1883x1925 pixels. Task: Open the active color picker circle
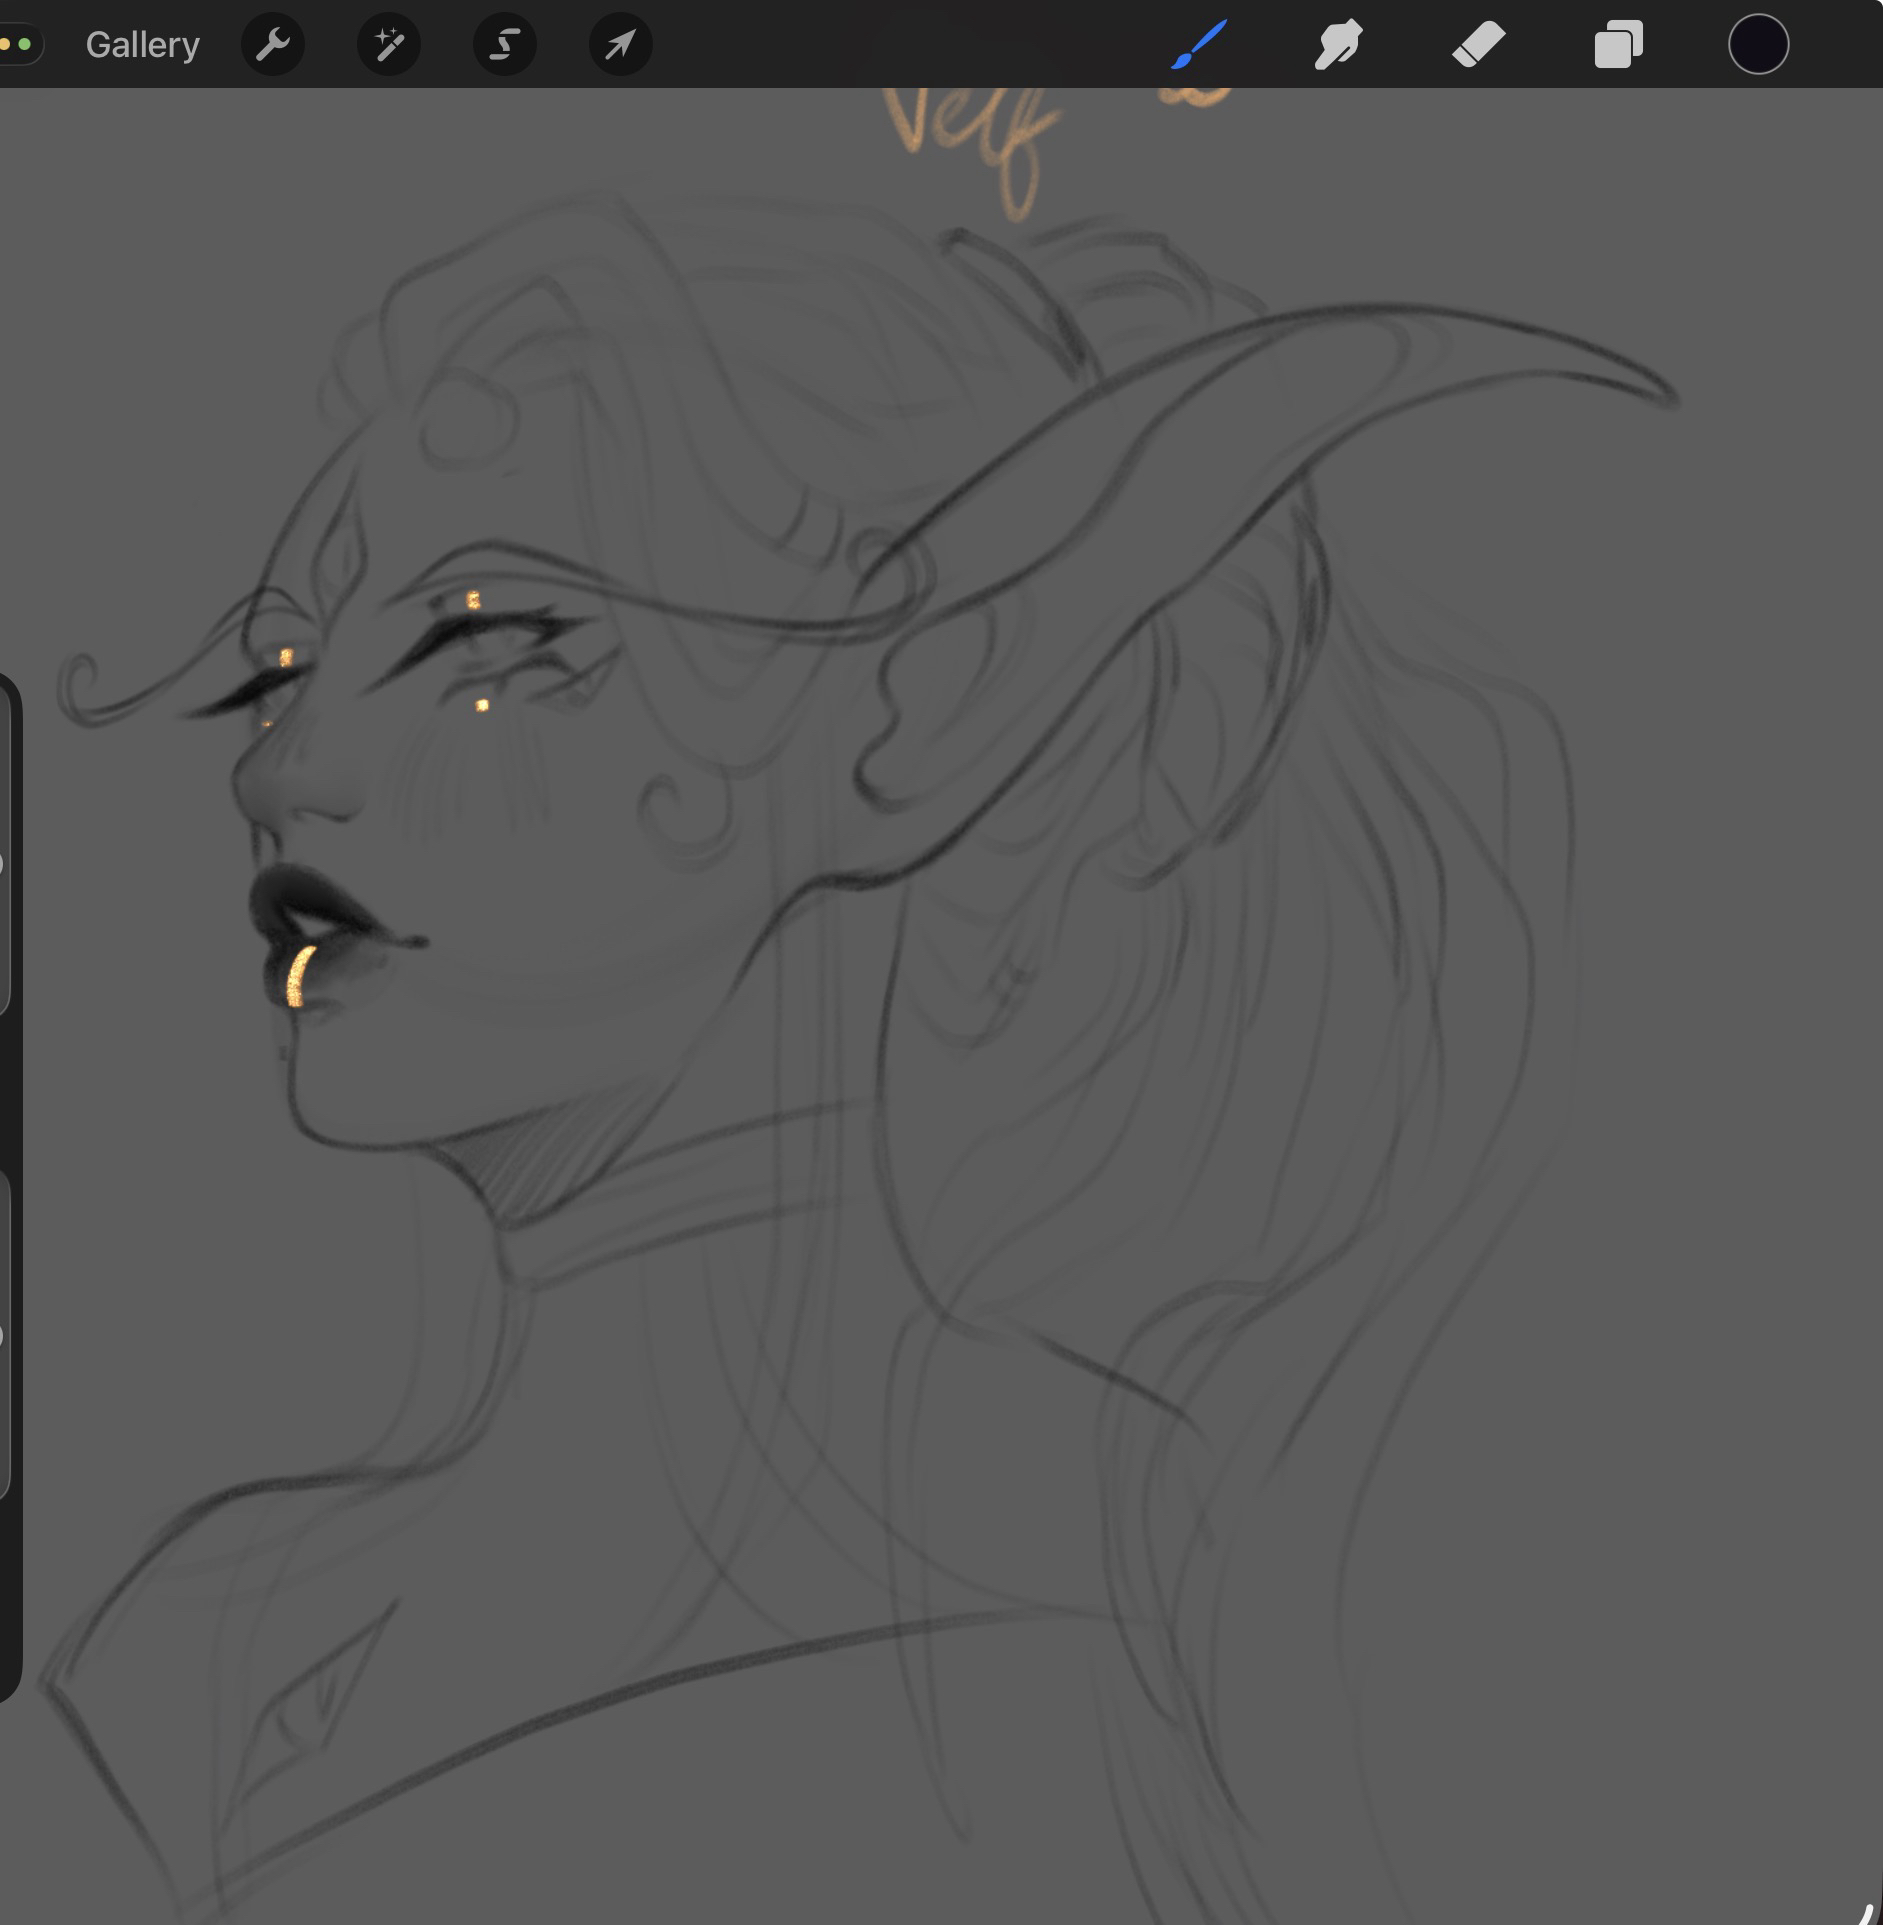[x=1758, y=45]
